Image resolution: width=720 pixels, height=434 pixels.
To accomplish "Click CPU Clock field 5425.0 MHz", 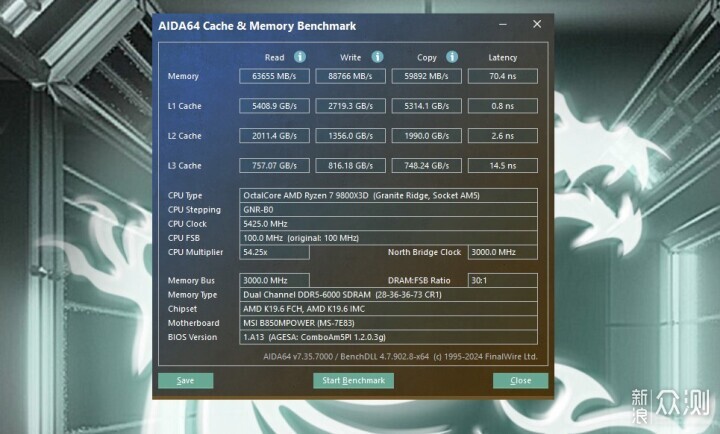I will click(x=388, y=224).
